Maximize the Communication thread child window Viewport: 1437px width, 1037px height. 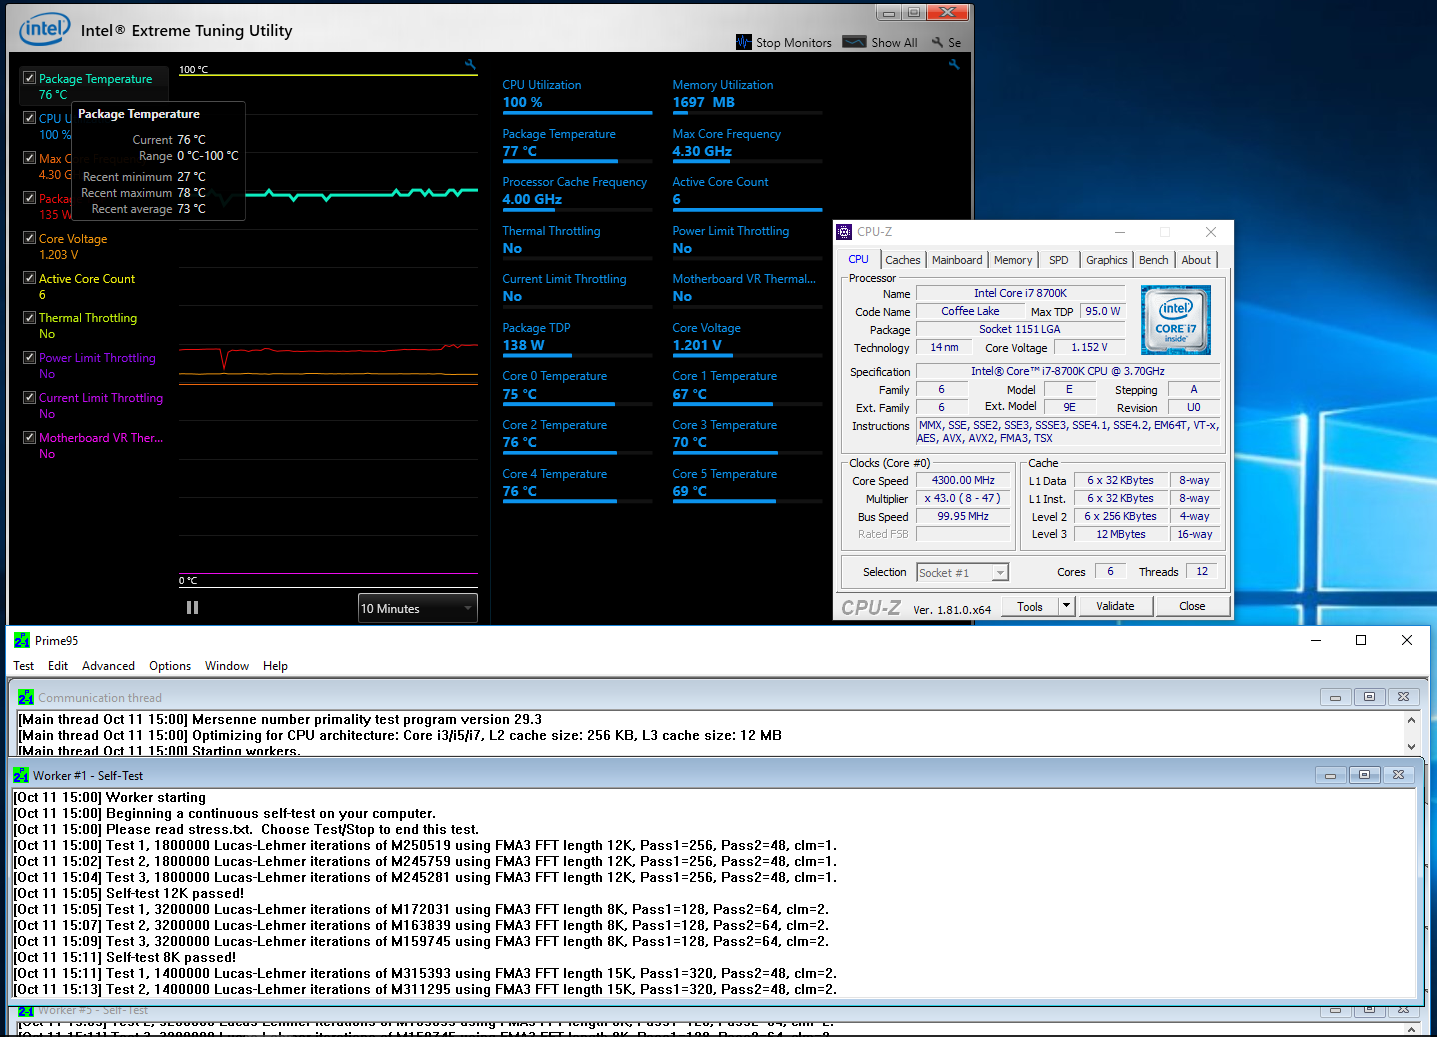pyautogui.click(x=1369, y=697)
